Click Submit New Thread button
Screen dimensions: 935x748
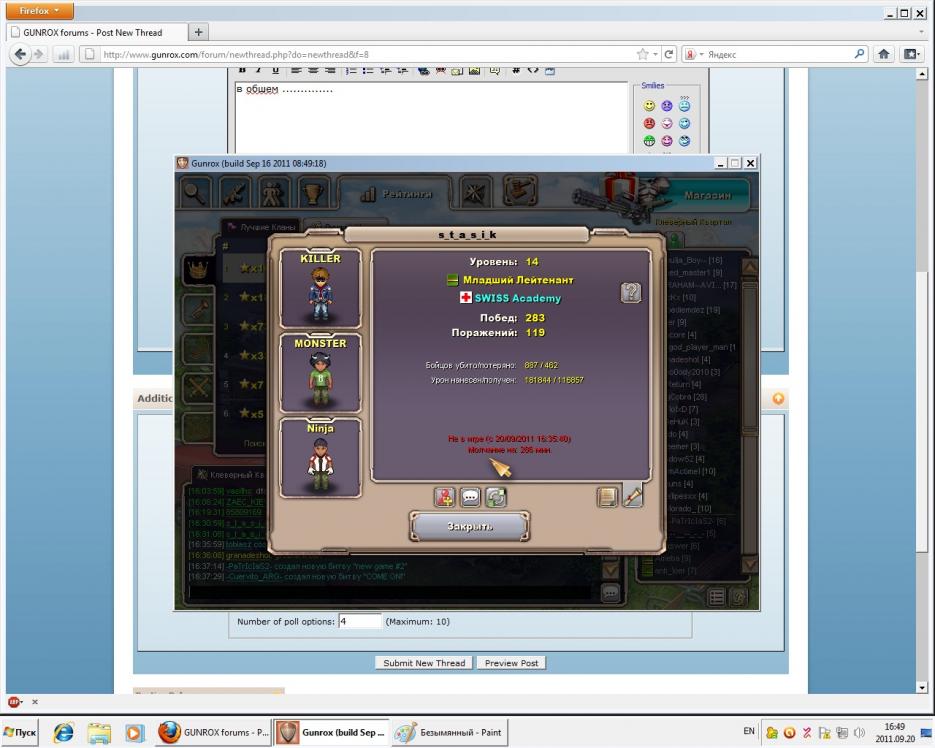pyautogui.click(x=424, y=663)
